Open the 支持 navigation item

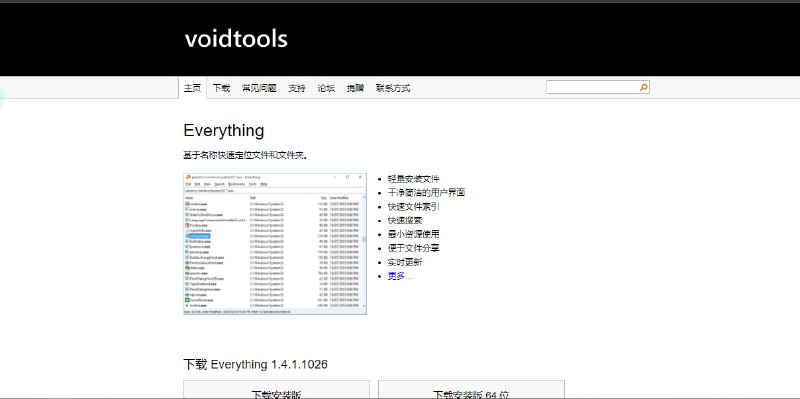pyautogui.click(x=297, y=88)
